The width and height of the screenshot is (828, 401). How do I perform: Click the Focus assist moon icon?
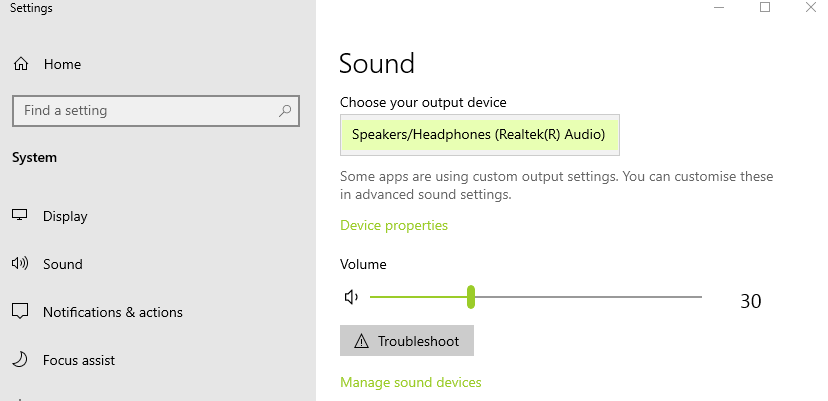(x=20, y=360)
